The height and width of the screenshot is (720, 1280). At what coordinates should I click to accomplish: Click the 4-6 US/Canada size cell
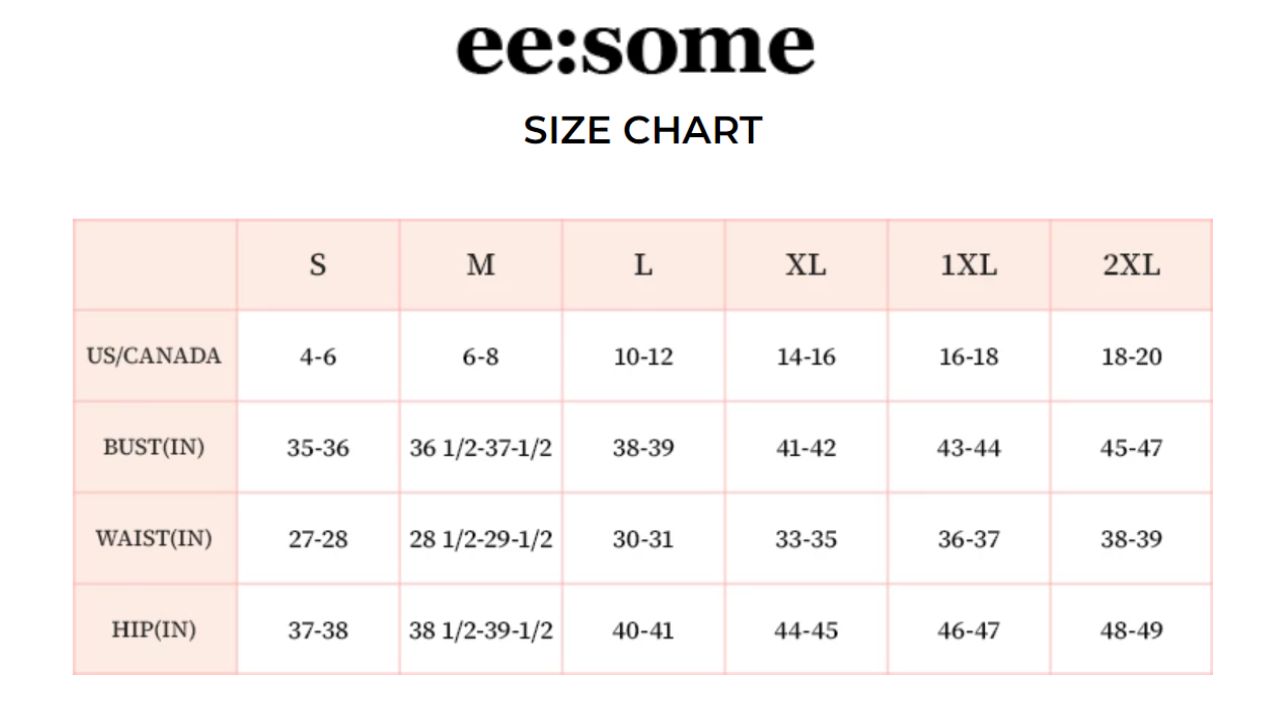(317, 357)
